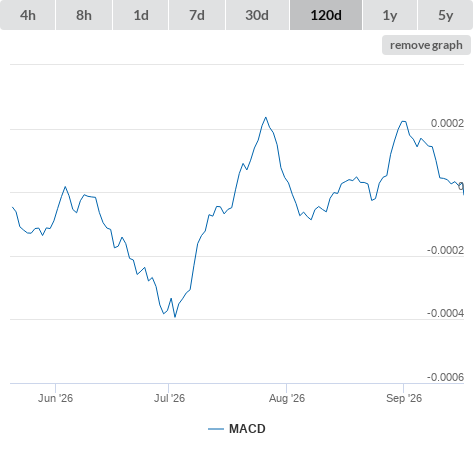This screenshot has height=455, width=474.
Task: View the 5y time range
Action: [x=446, y=15]
